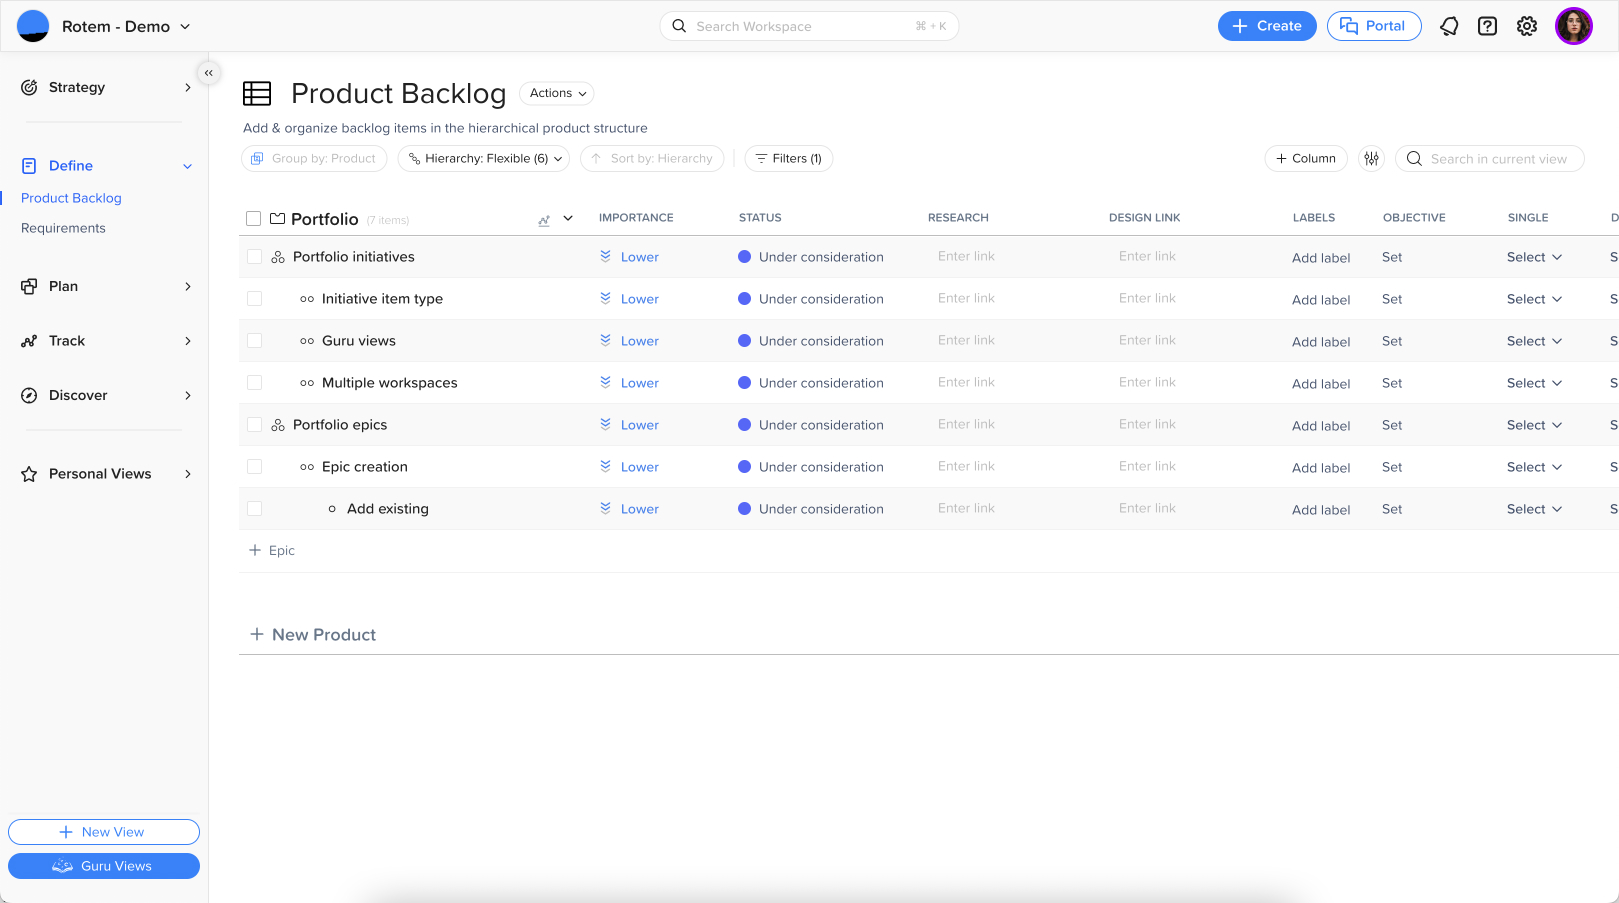1619x903 pixels.
Task: Click the Product Backlog table icon
Action: tap(257, 94)
